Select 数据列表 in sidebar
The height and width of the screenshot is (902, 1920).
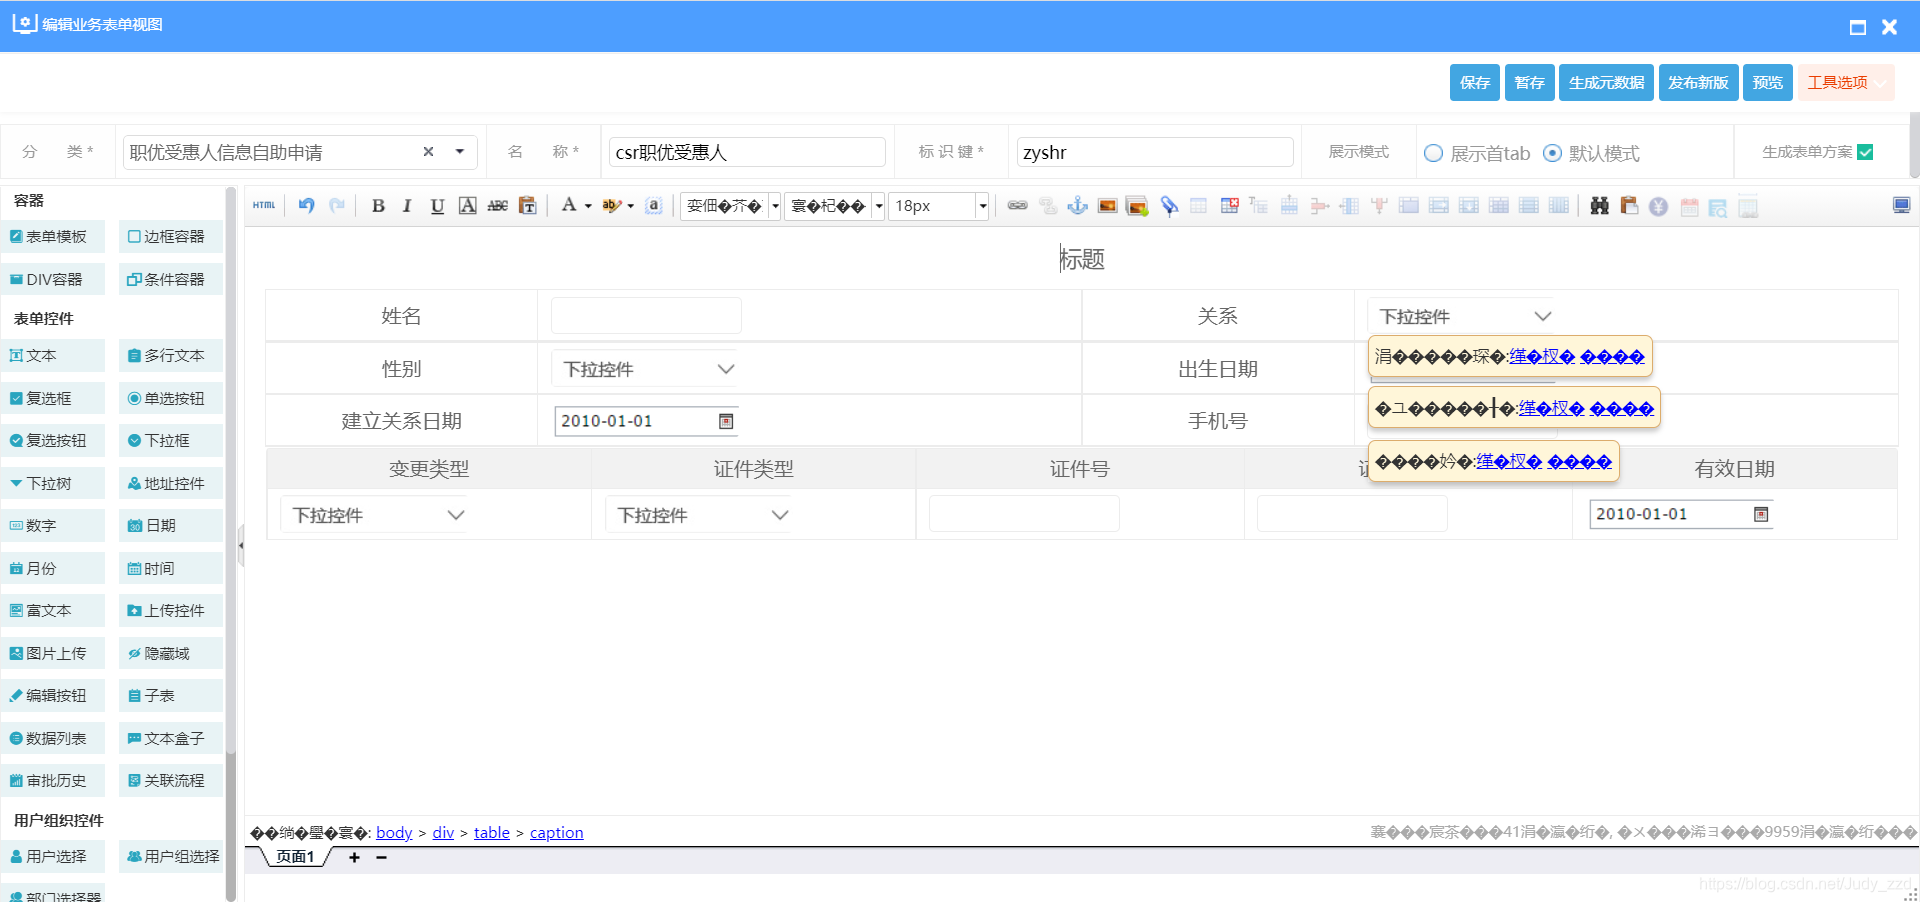click(53, 738)
